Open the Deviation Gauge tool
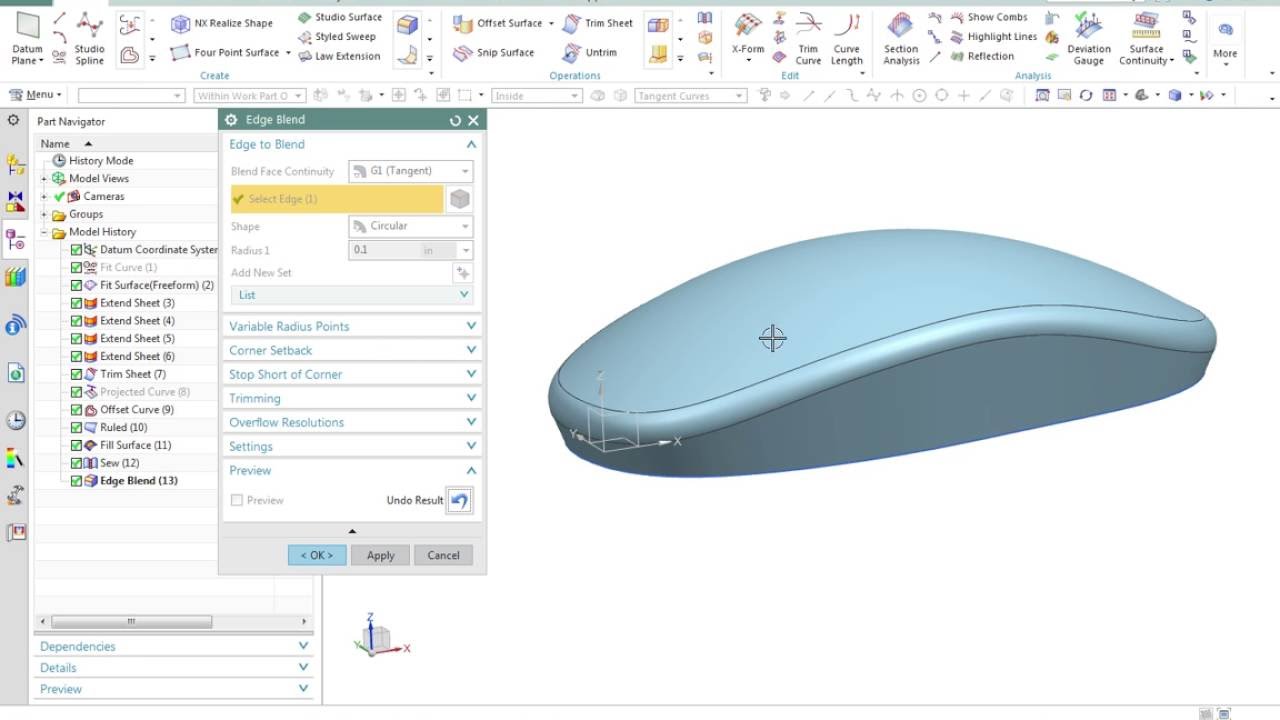The height and width of the screenshot is (720, 1280). (1088, 38)
